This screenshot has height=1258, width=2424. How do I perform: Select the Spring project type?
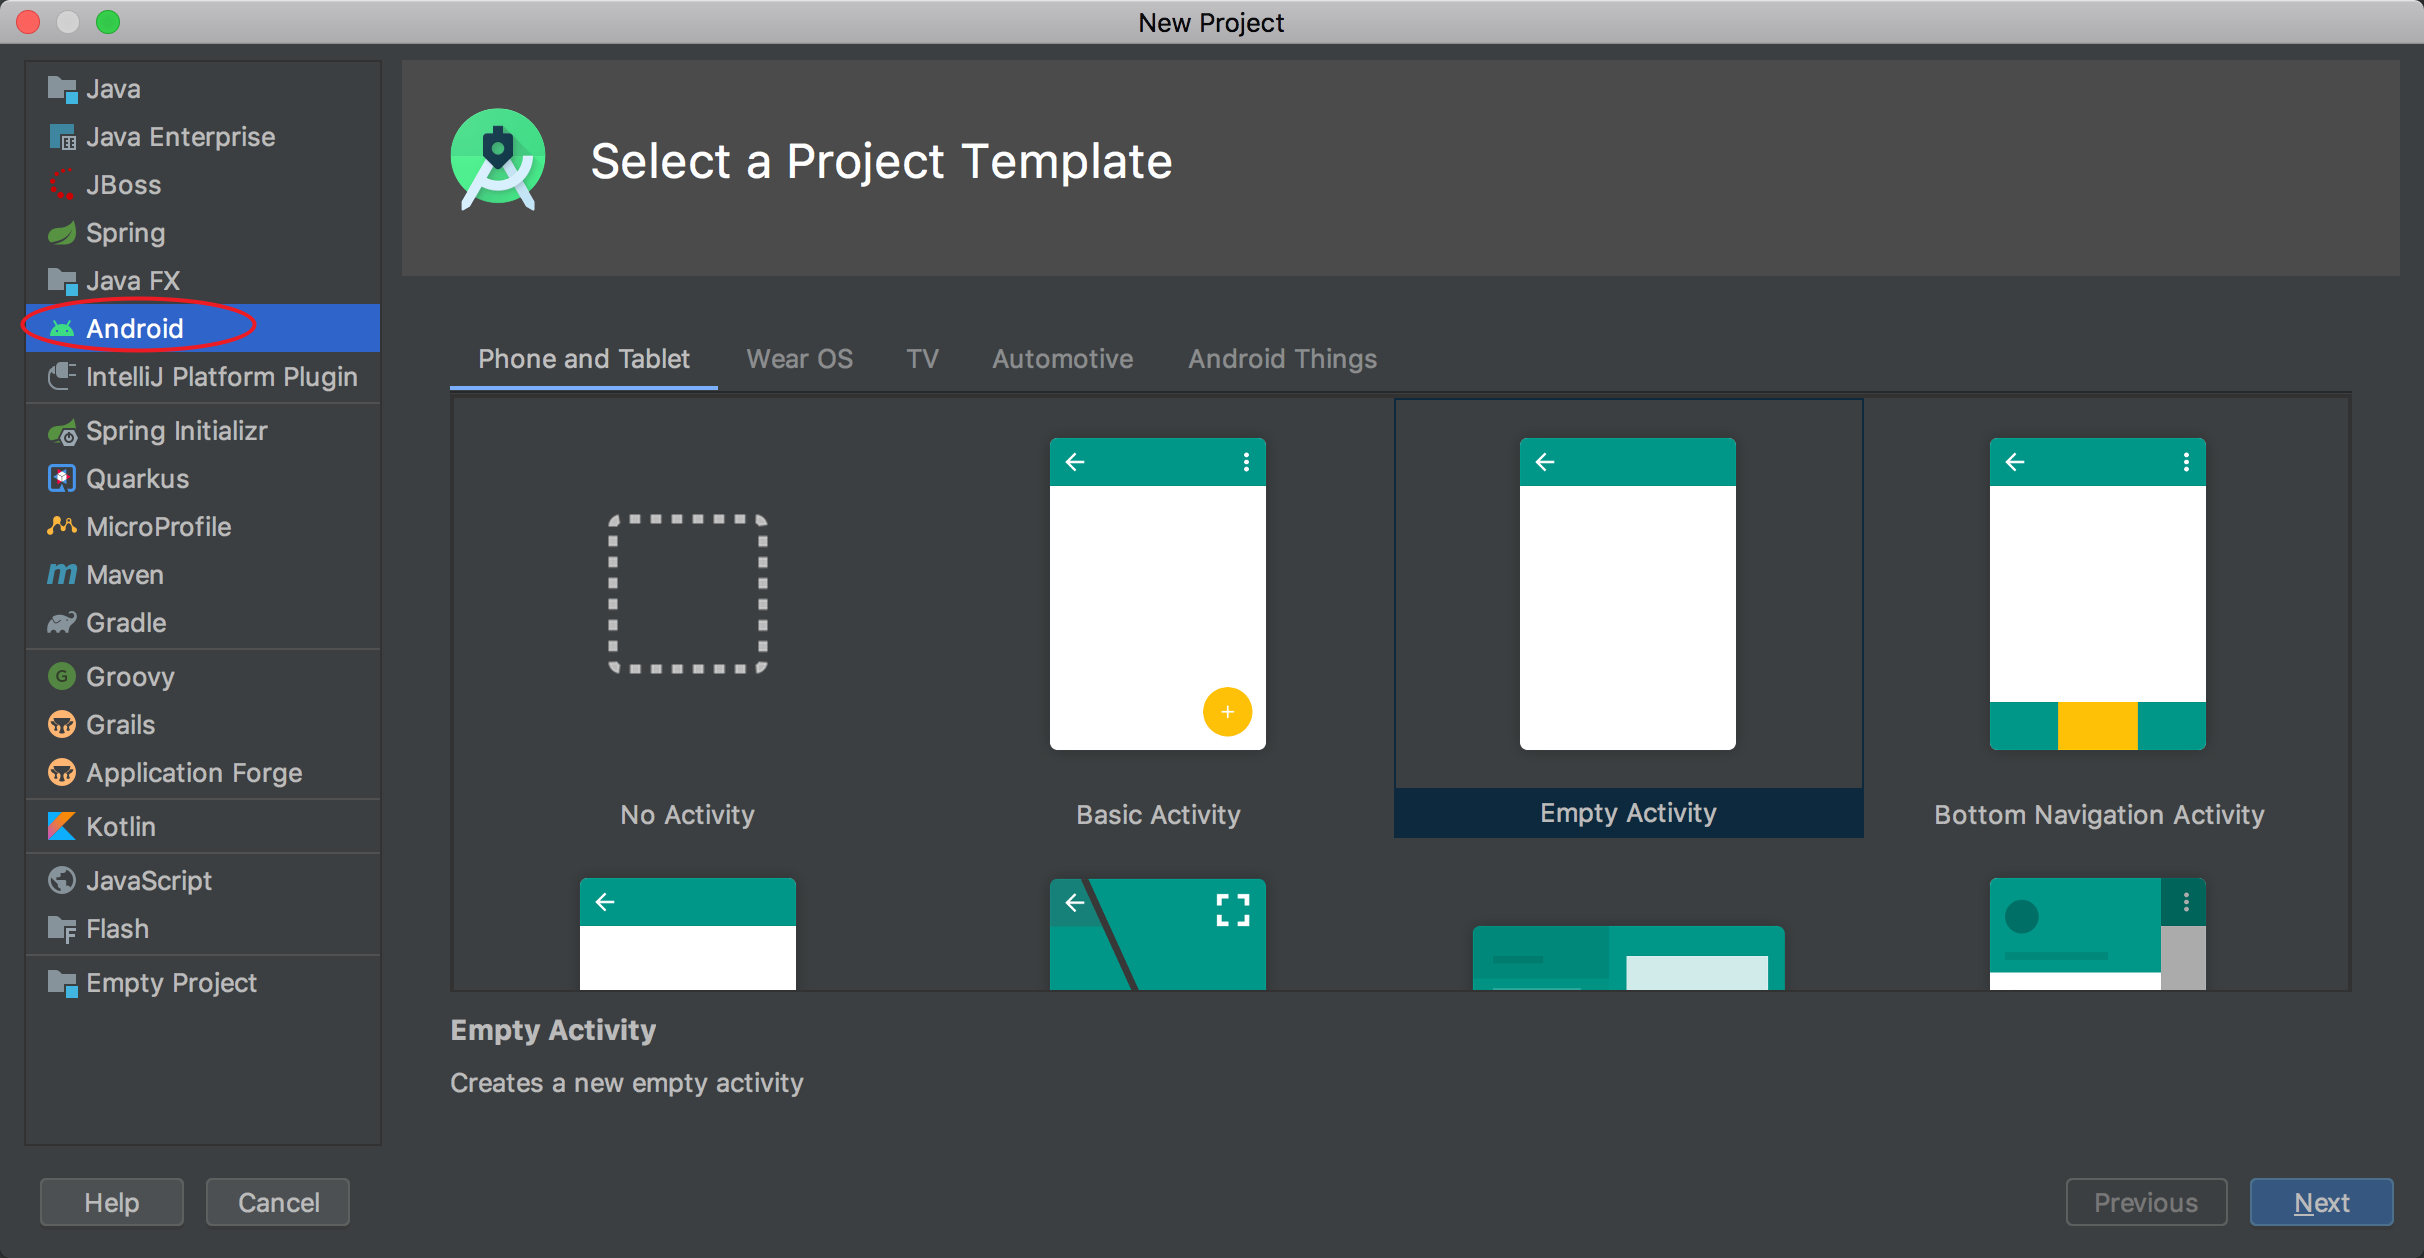(x=203, y=233)
